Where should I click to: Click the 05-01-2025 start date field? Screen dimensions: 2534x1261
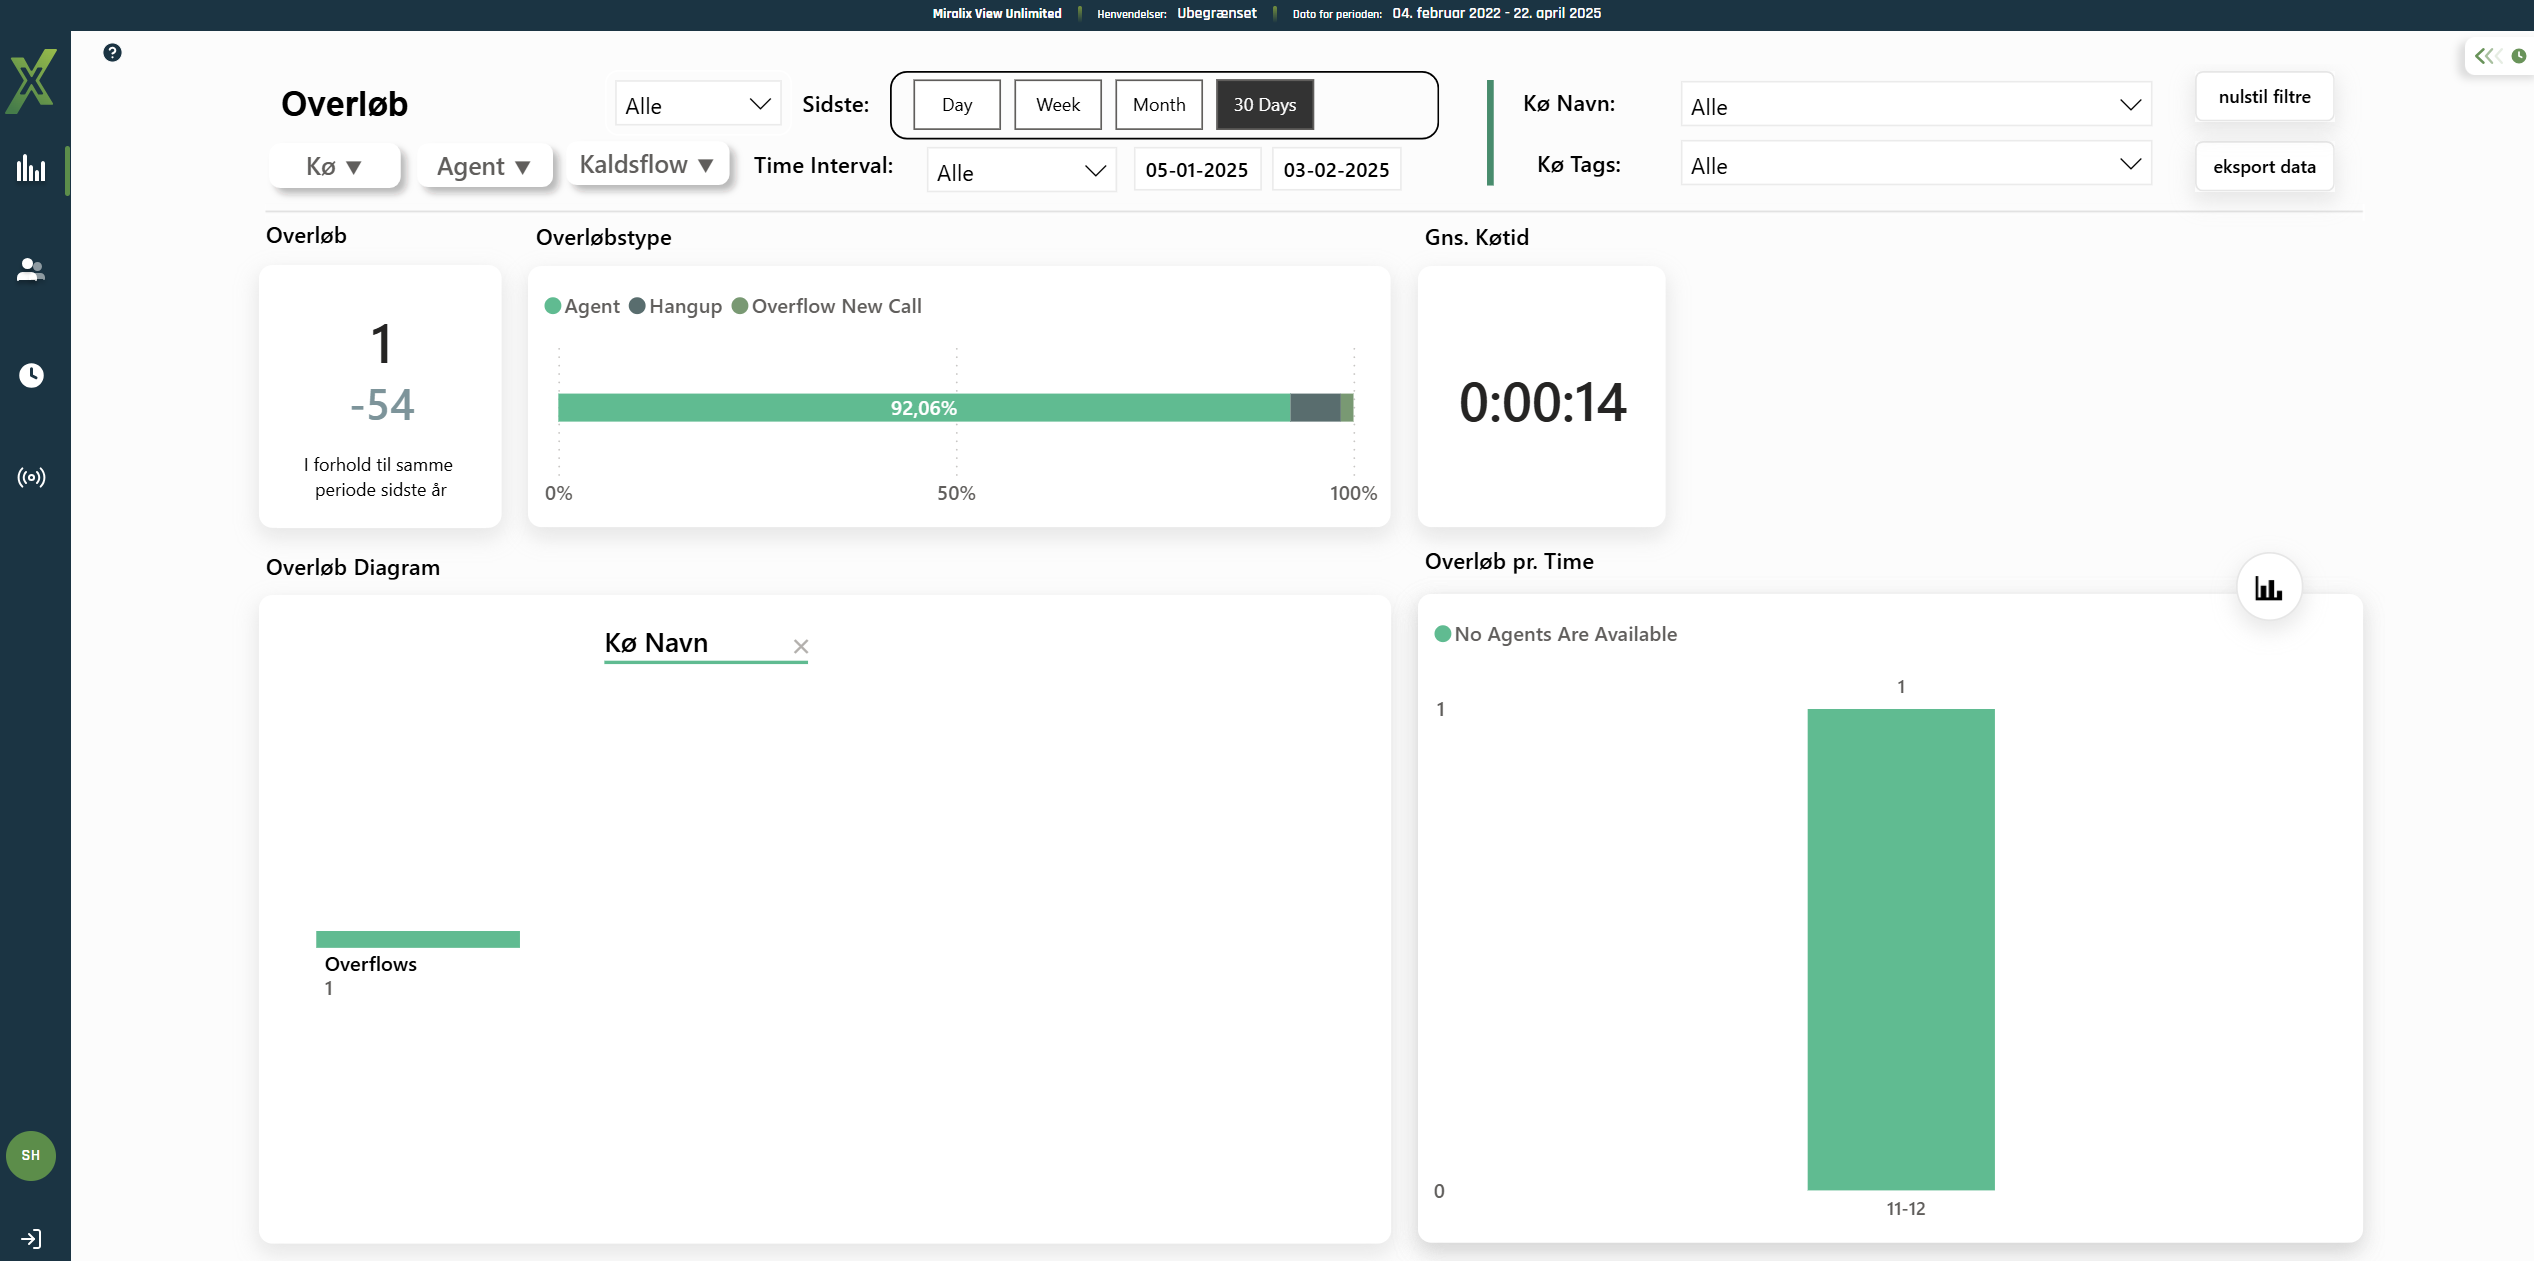click(x=1196, y=170)
